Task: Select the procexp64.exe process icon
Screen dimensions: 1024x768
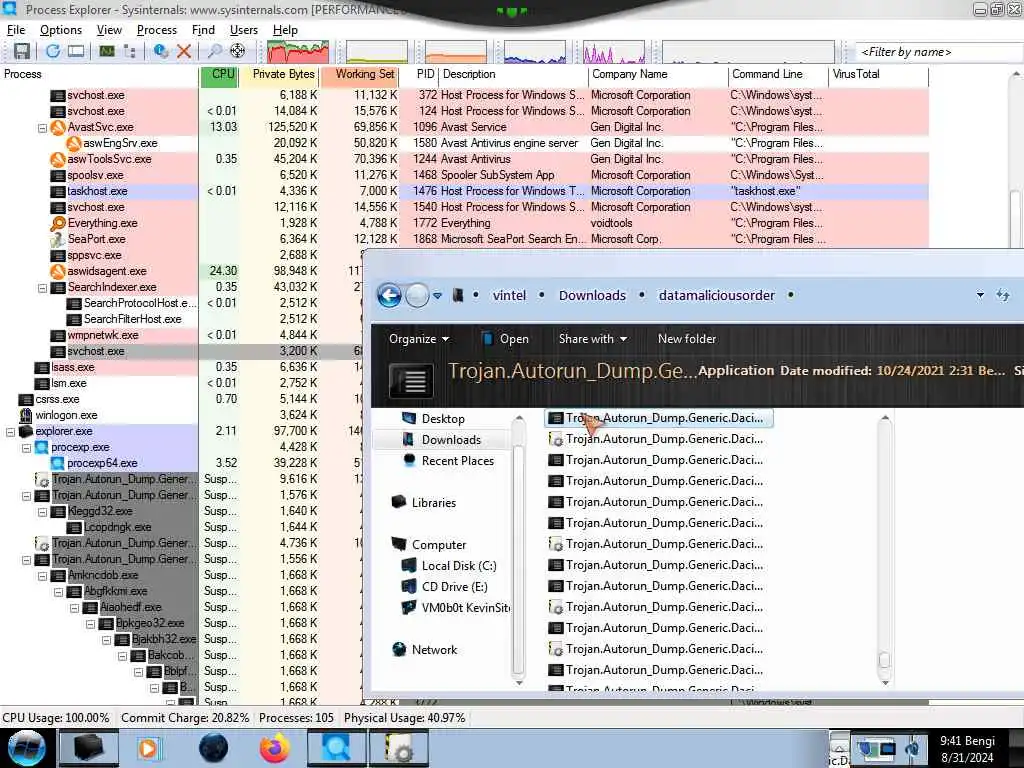Action: point(58,463)
